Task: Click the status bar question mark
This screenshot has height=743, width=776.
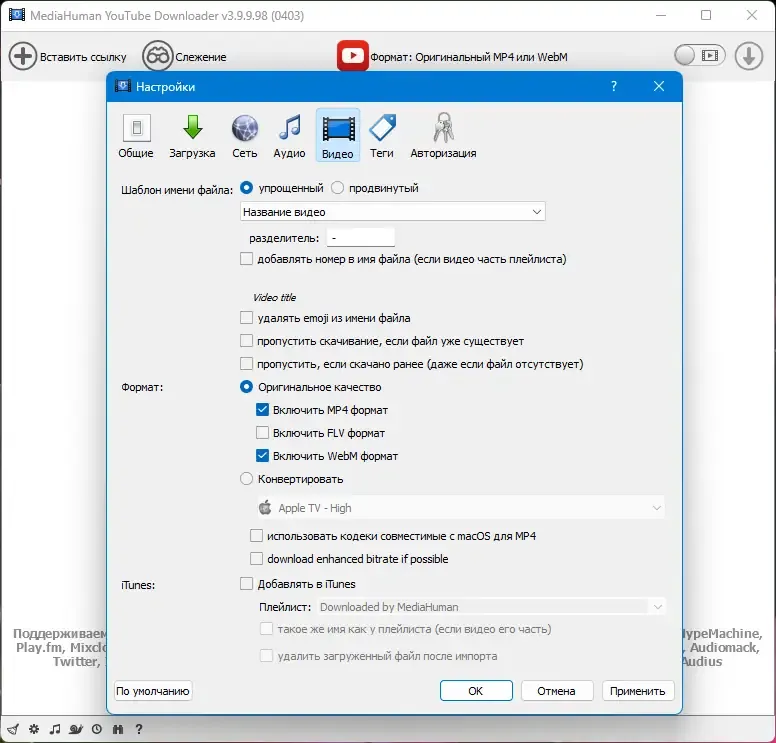Action: tap(139, 729)
